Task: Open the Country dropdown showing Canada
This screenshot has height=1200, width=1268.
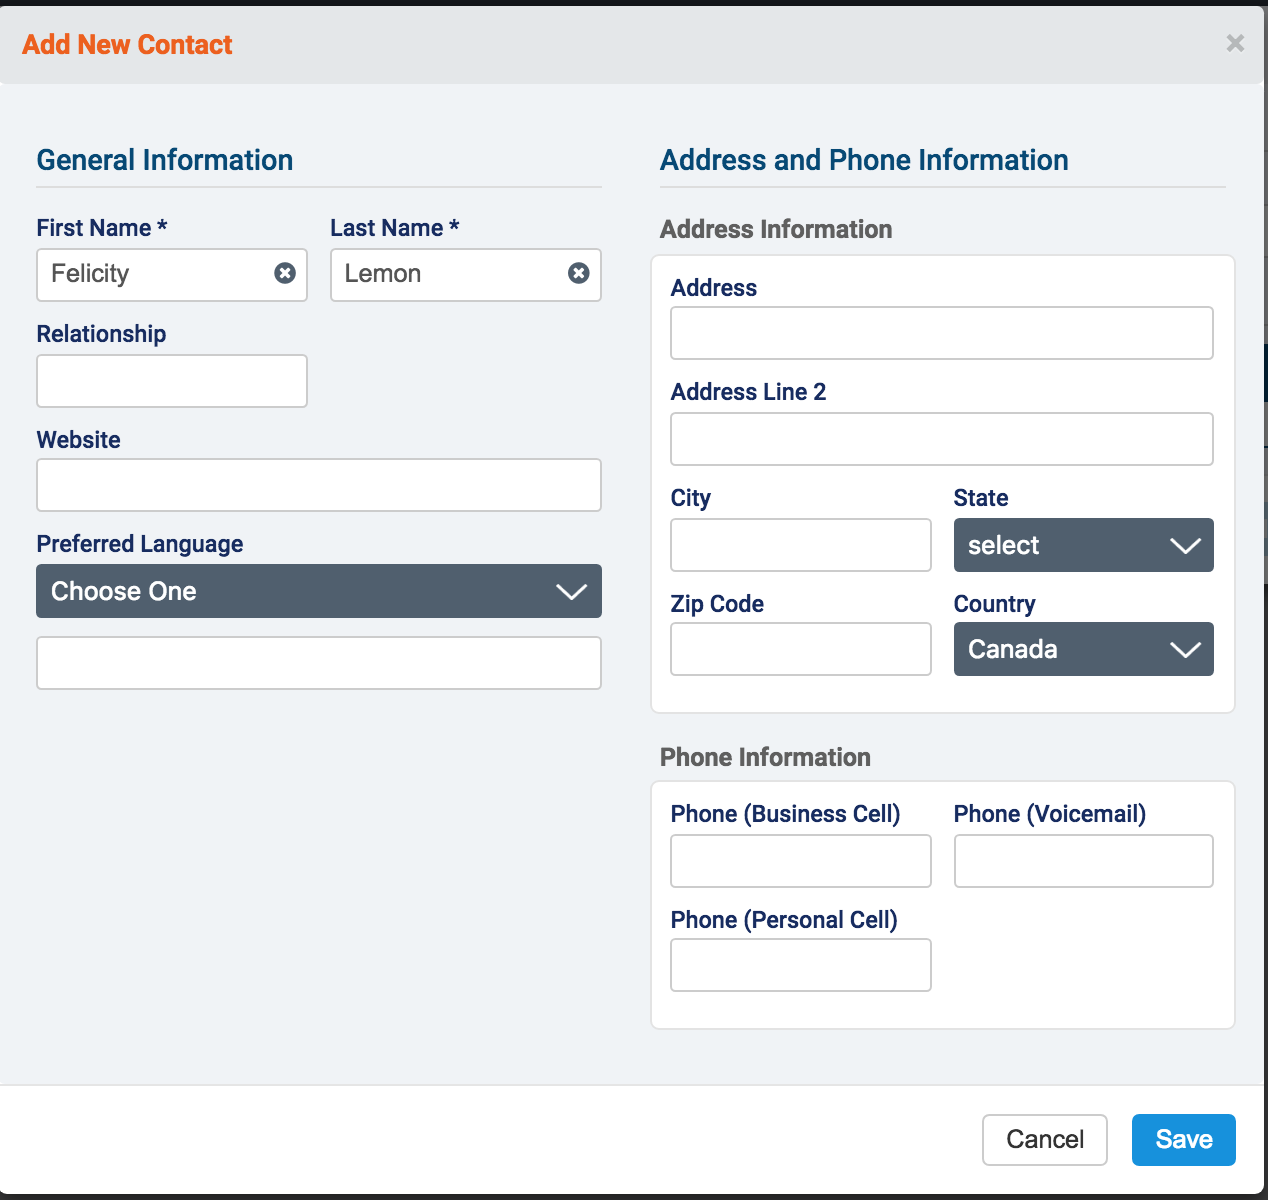Action: [1083, 649]
